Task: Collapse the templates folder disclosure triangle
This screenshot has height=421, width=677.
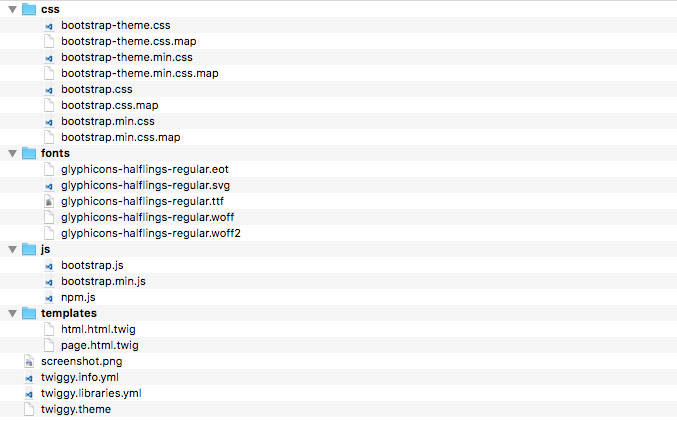Action: coord(11,313)
